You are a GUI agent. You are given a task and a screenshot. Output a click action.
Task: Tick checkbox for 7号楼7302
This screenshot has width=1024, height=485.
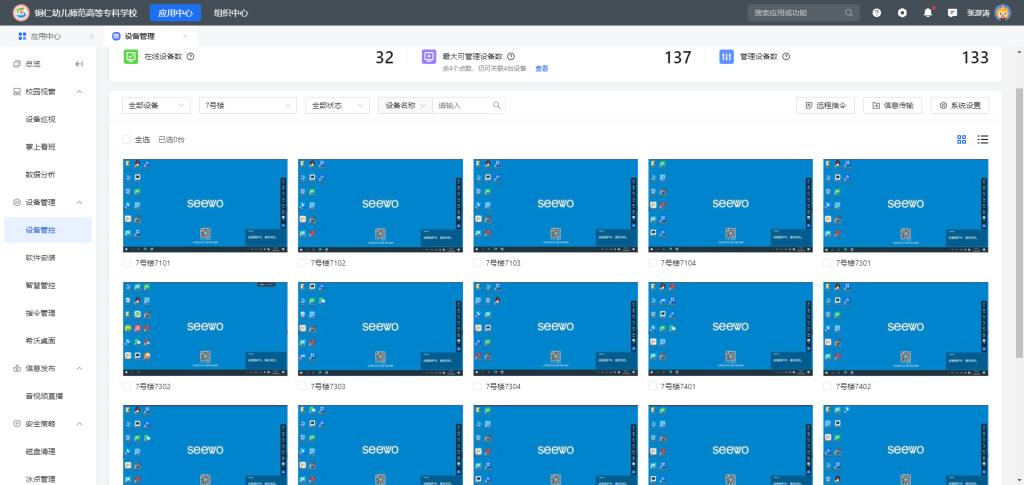(127, 386)
